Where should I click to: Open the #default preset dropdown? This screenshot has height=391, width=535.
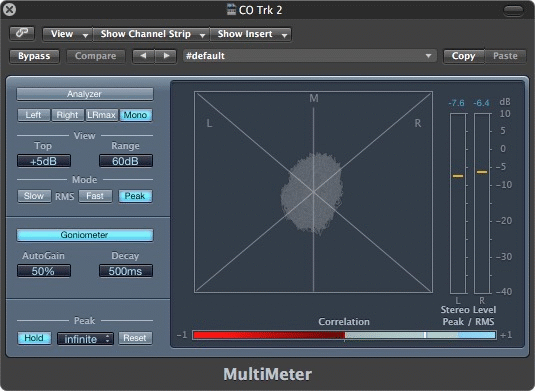coord(309,56)
